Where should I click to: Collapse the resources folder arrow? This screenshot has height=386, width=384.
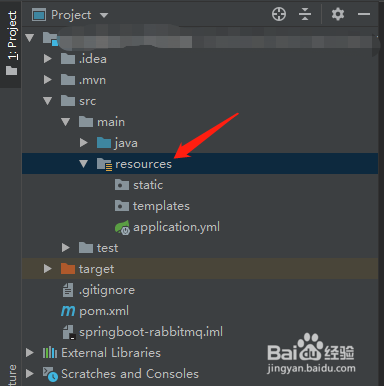click(x=84, y=164)
